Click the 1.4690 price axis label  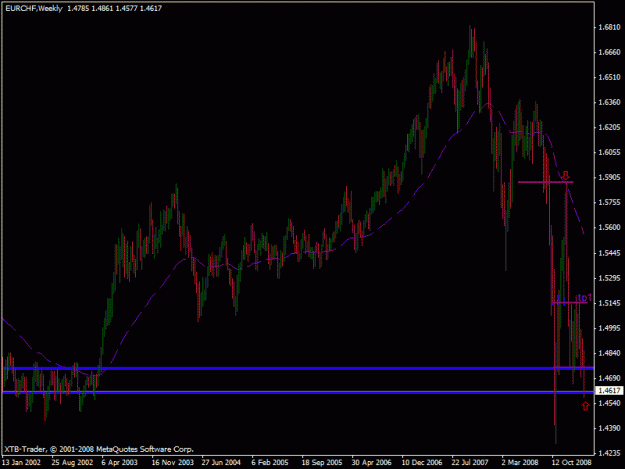click(x=609, y=378)
